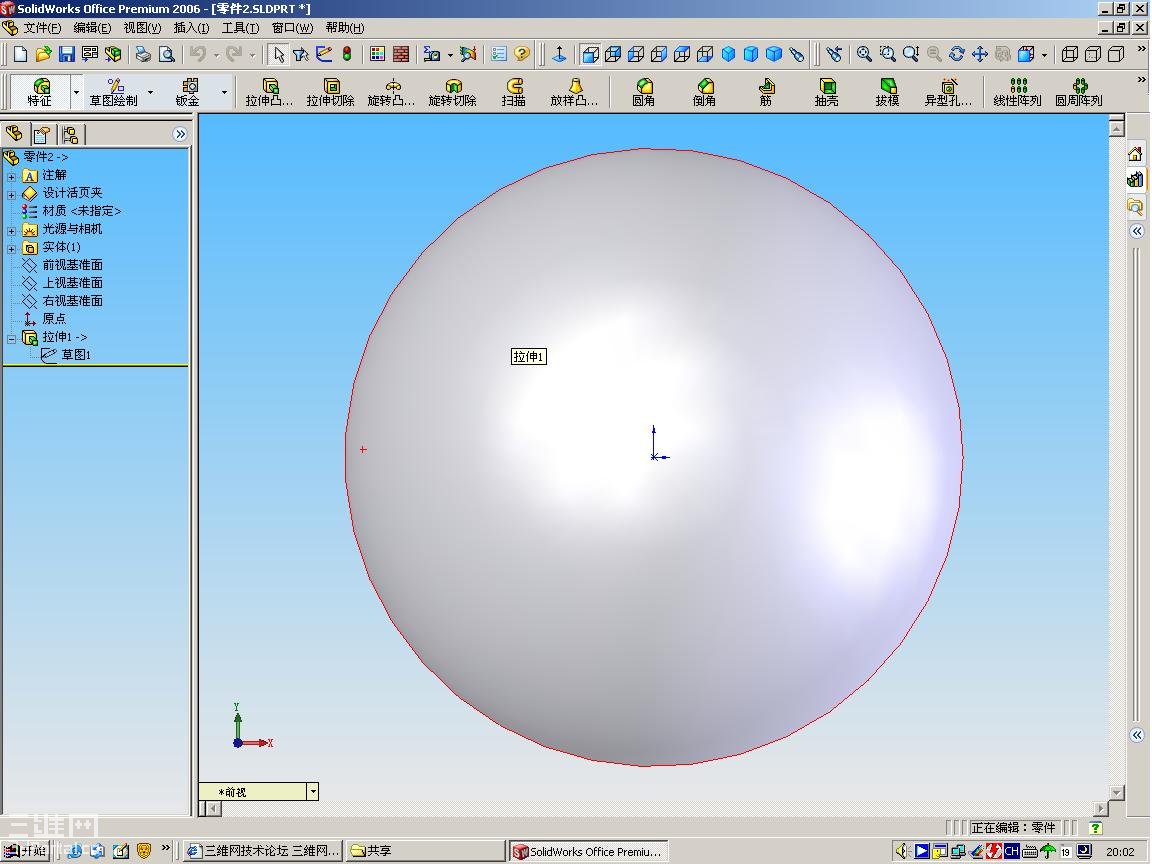Open the view orientation *前视 dropdown arrow
The width and height of the screenshot is (1152, 864).
[x=313, y=791]
